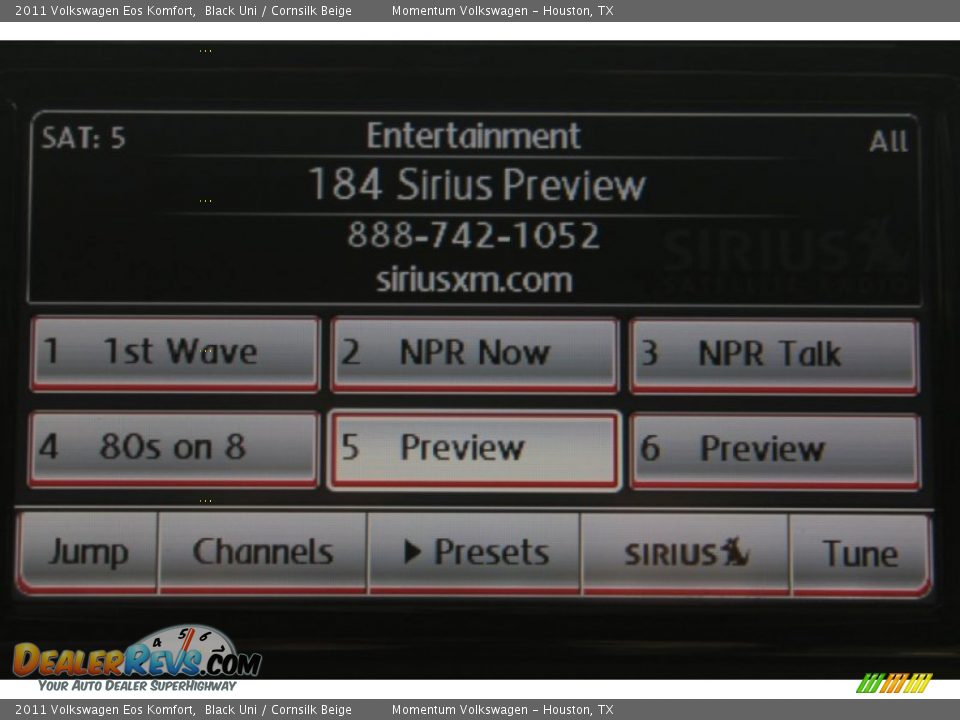
Task: Click the siriusxm.com web address
Action: 474,280
